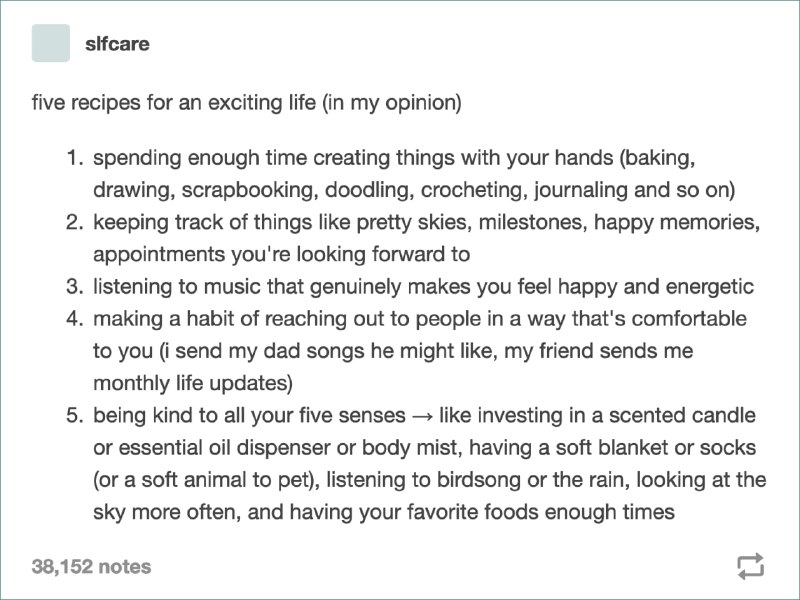This screenshot has width=800, height=600.
Task: Click the word 'scrapbooking' in item one
Action: pos(250,190)
